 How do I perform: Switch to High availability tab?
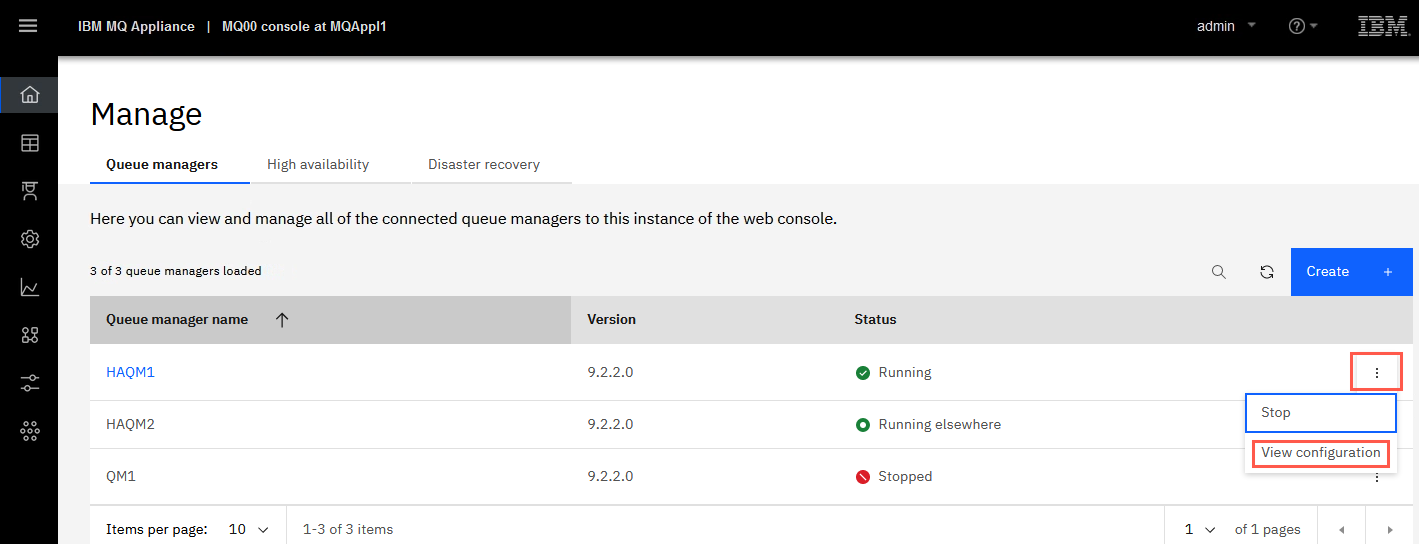click(x=318, y=164)
